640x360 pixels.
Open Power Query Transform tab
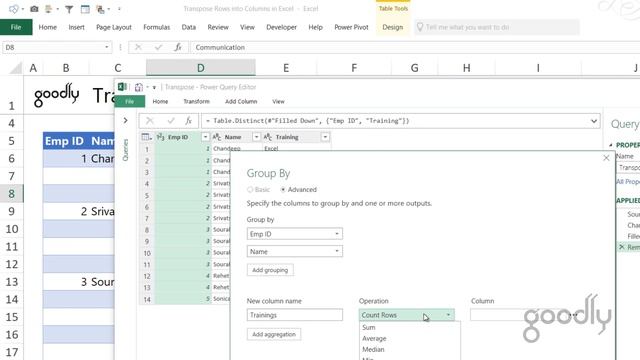coord(196,101)
